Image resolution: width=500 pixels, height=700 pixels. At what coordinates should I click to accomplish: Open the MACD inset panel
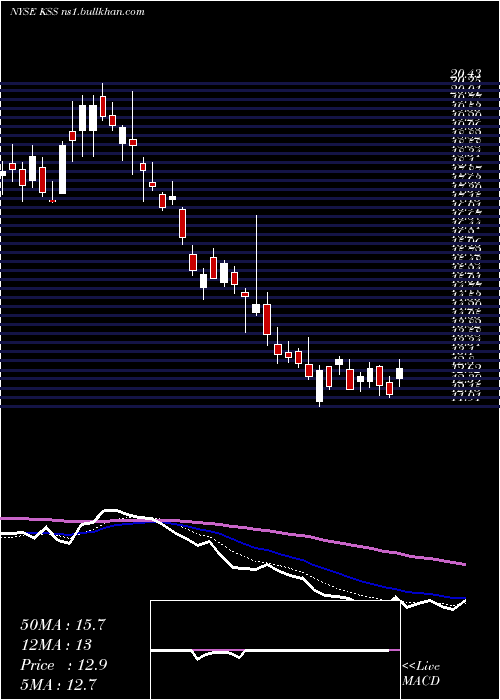pyautogui.click(x=275, y=650)
